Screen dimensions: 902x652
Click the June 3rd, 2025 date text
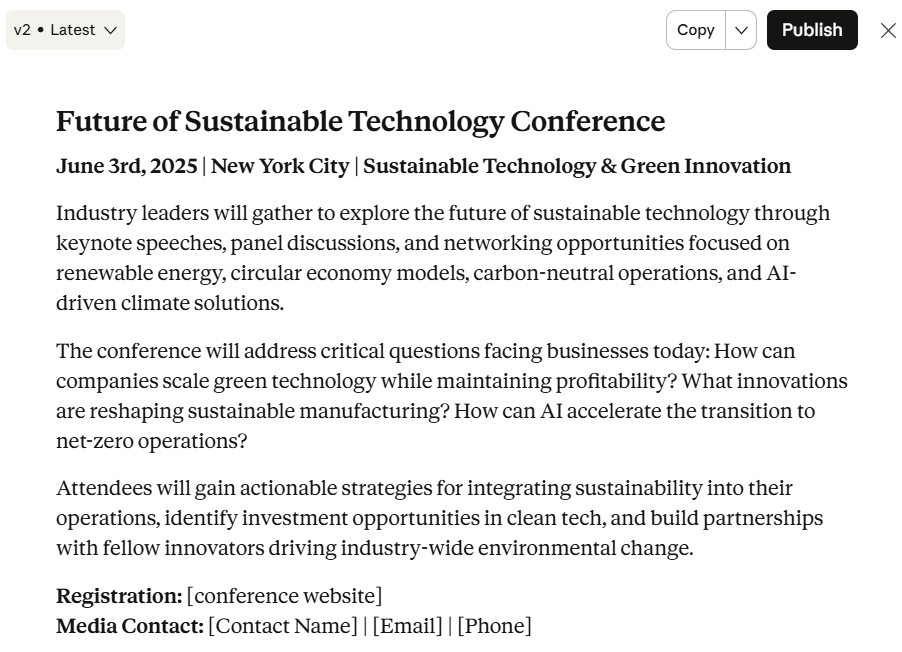click(x=126, y=166)
